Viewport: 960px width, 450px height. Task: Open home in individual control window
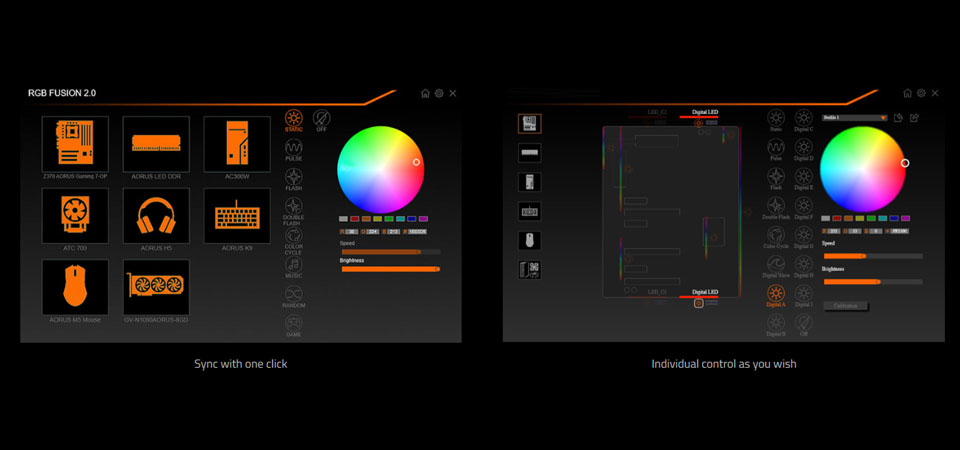(907, 93)
